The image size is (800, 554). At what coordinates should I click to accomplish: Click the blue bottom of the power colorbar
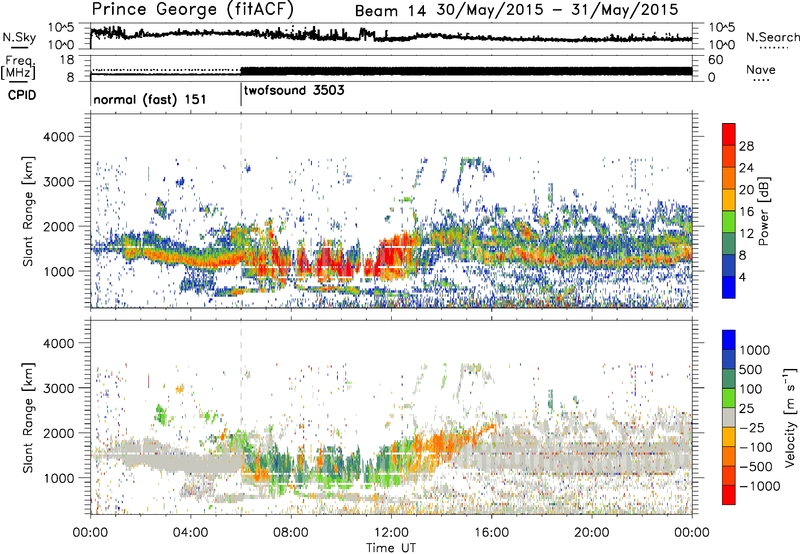729,287
